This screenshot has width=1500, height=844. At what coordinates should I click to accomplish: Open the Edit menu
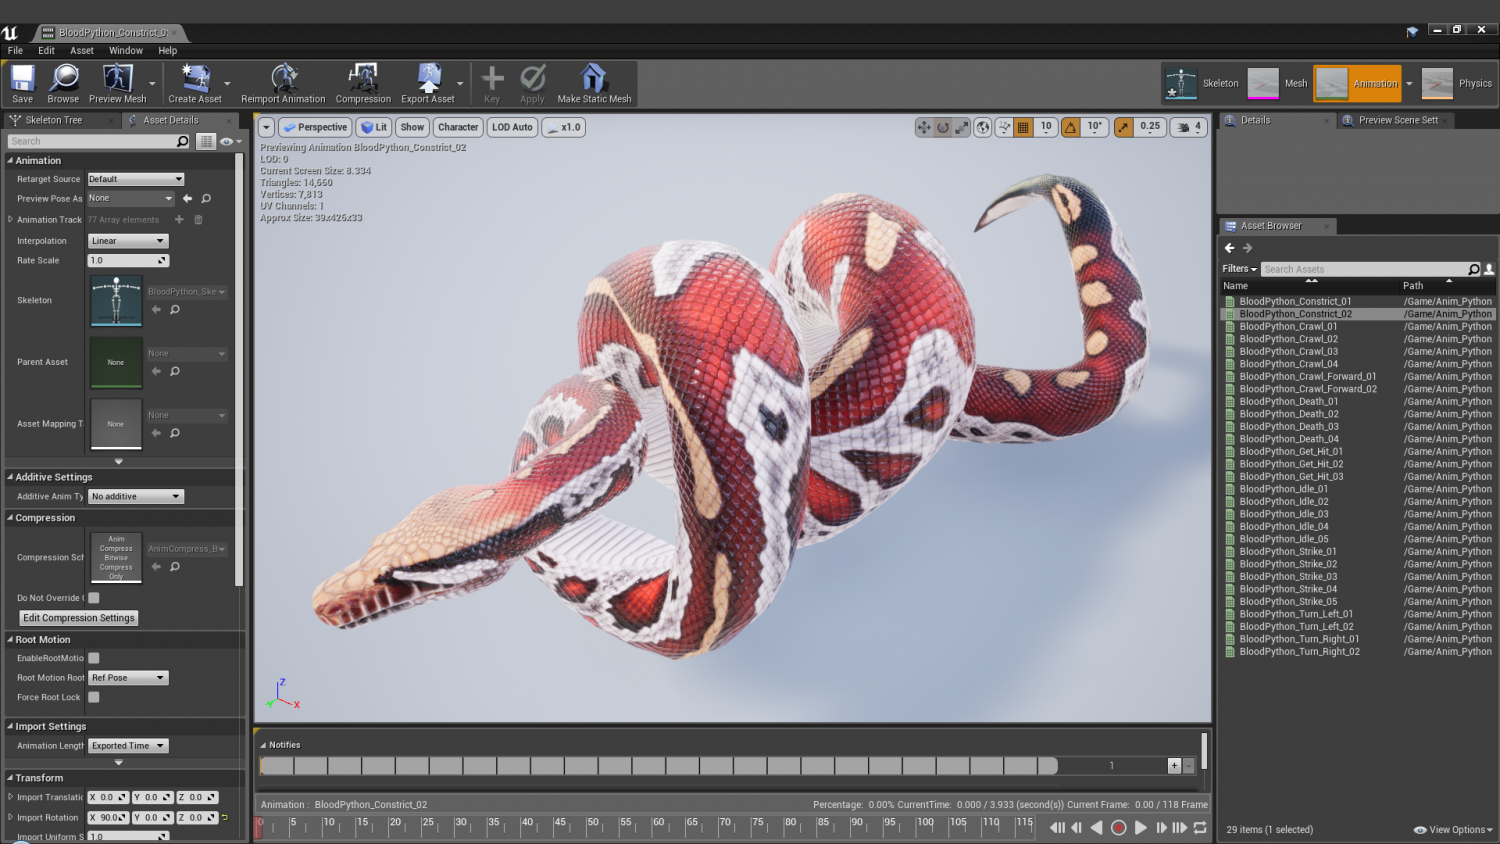coord(46,50)
